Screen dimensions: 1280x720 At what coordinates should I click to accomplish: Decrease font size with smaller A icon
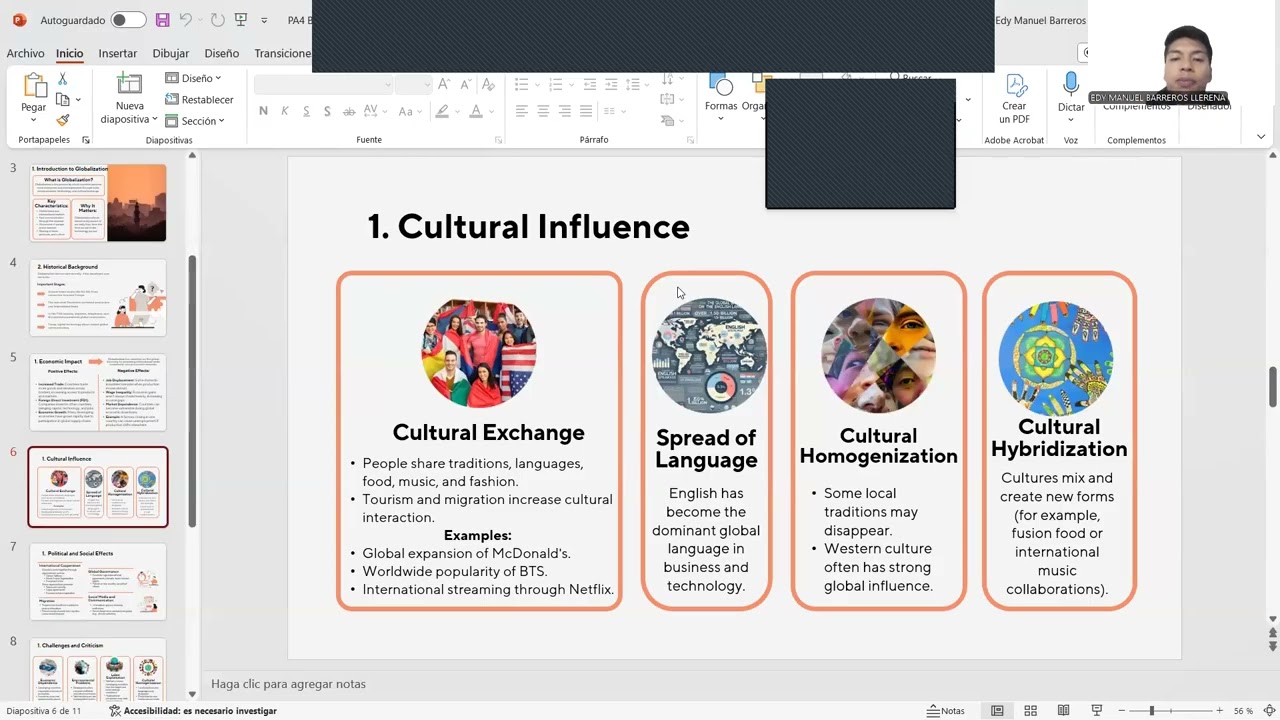pos(466,85)
